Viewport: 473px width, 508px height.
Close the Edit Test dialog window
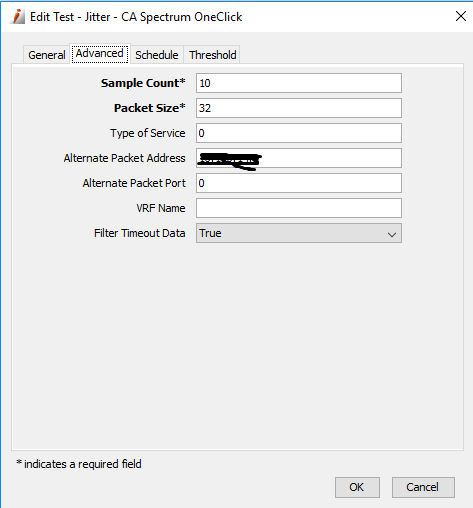tap(461, 16)
